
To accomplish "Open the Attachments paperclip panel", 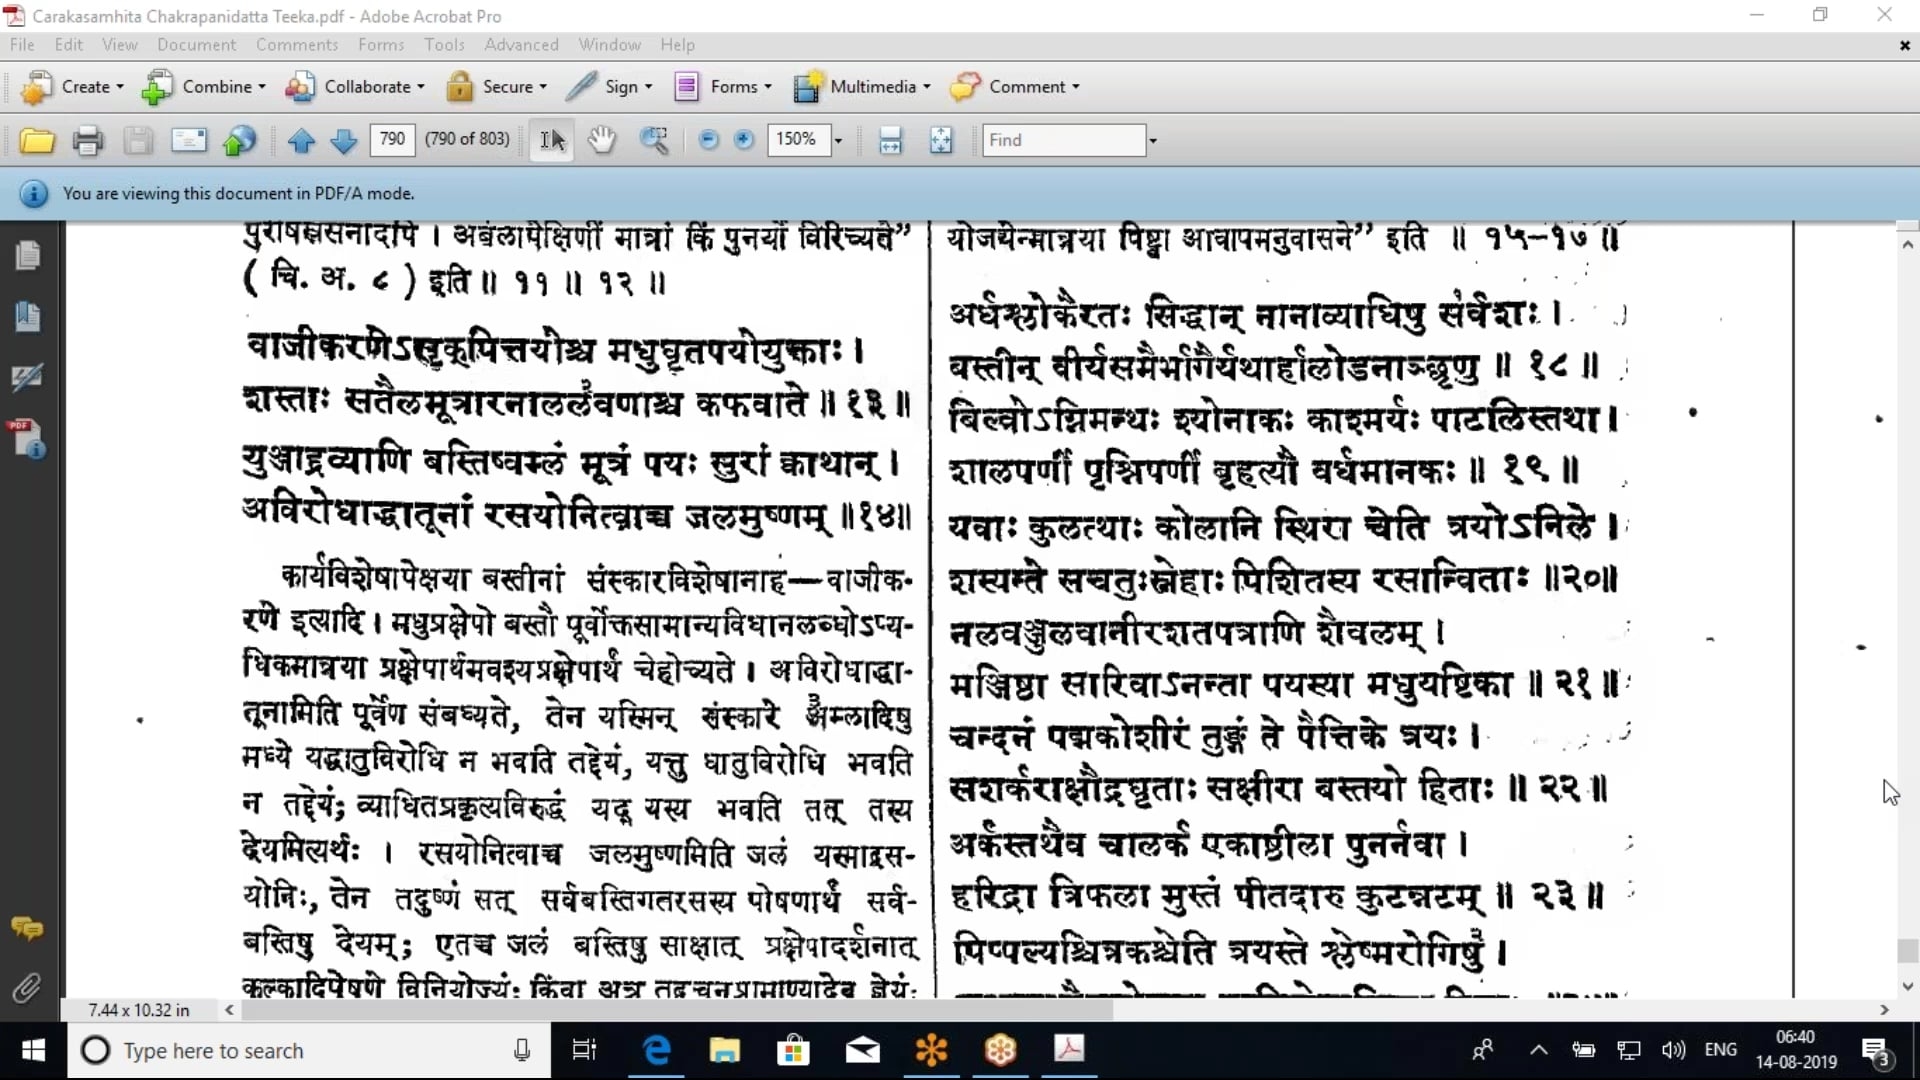I will click(x=27, y=989).
